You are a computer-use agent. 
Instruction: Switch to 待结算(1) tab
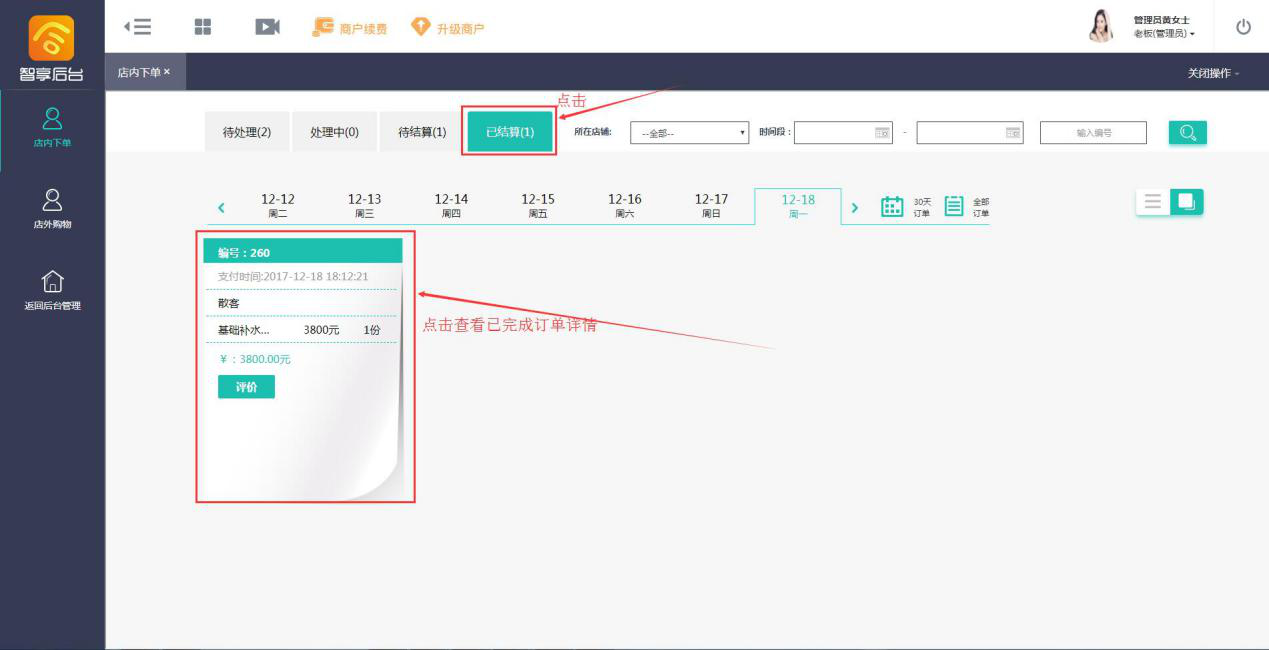[422, 132]
